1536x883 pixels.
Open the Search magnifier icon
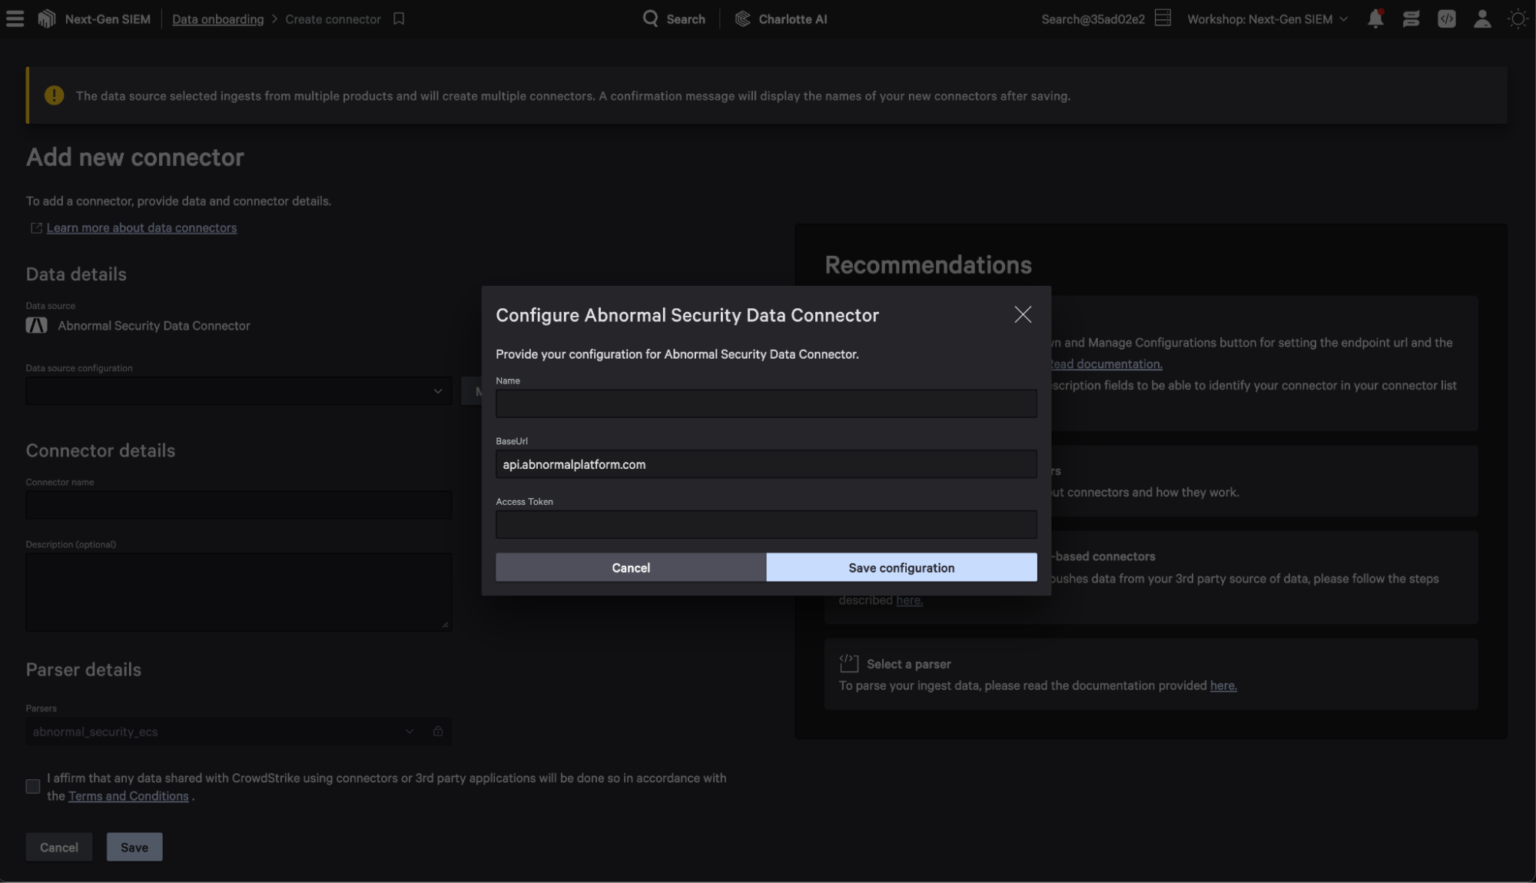[651, 18]
